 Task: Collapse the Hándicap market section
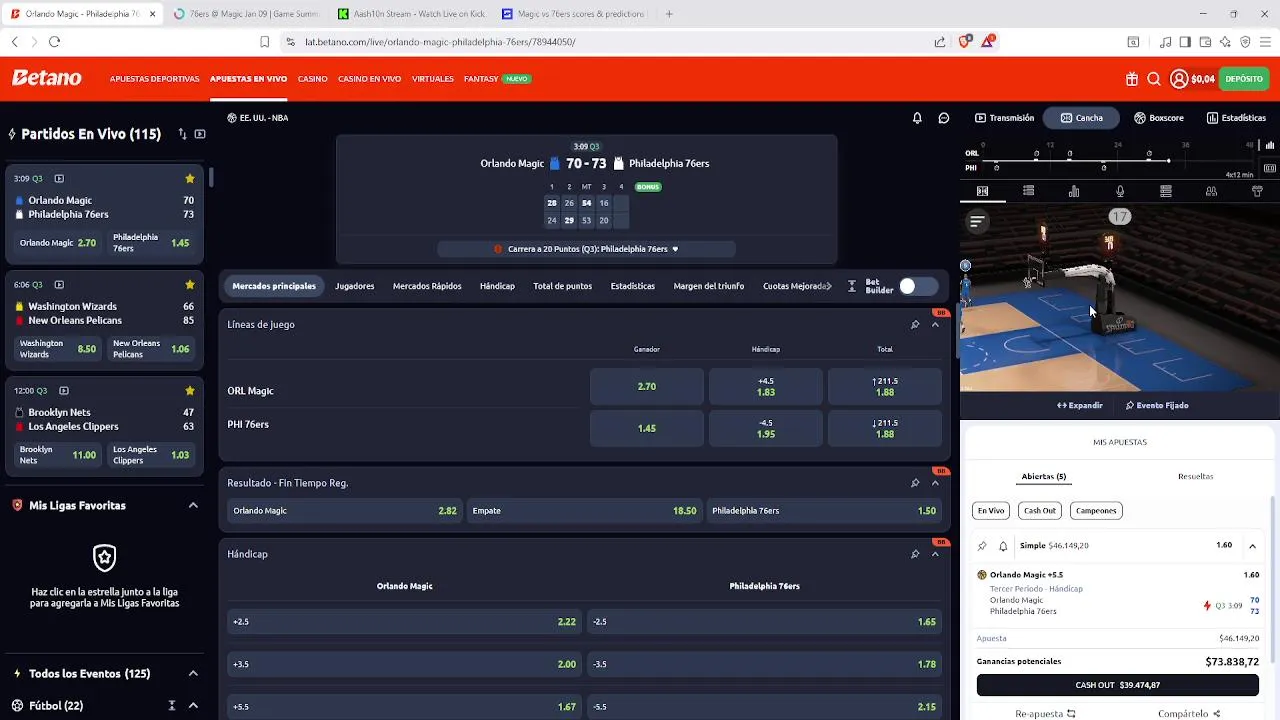[935, 554]
